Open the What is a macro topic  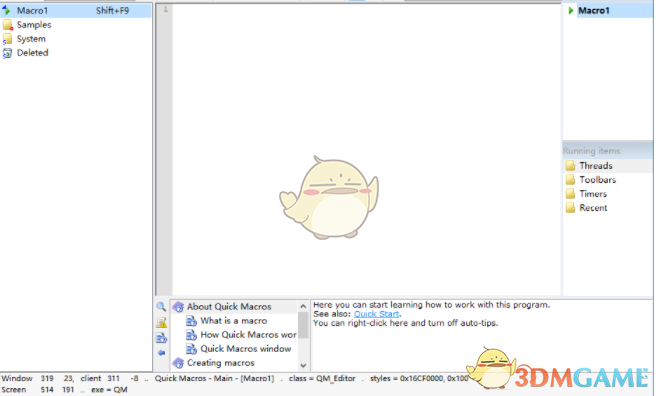click(233, 321)
